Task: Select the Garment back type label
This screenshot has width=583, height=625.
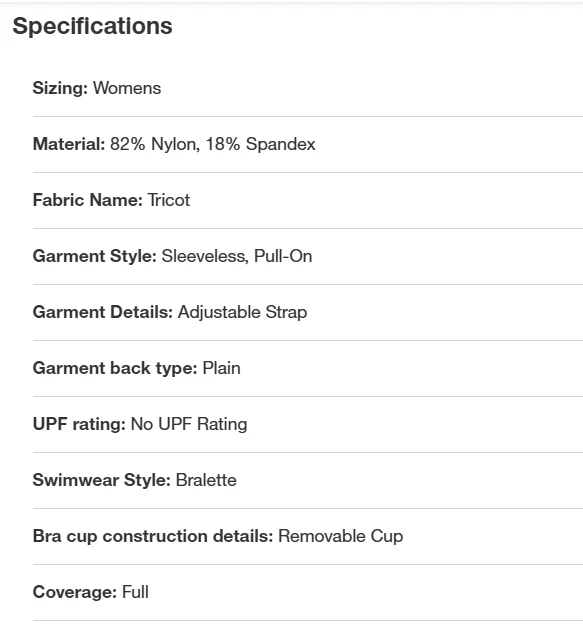Action: click(x=115, y=369)
